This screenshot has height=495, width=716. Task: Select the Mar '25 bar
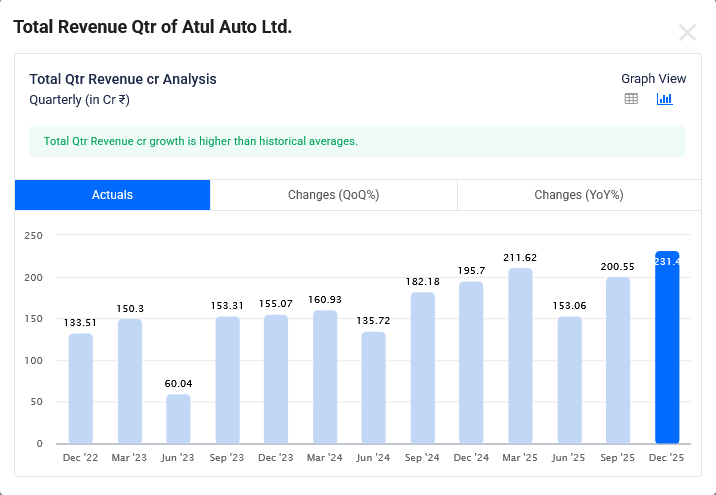(x=520, y=356)
